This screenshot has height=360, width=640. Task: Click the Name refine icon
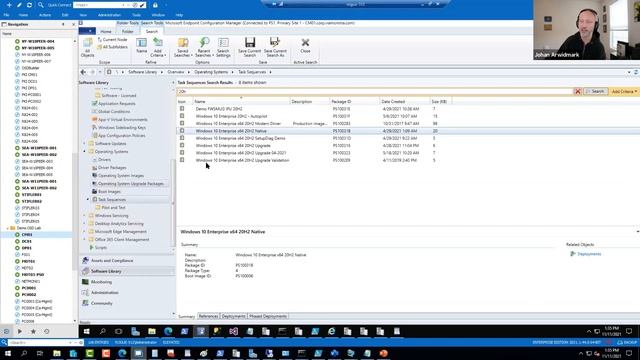point(142,46)
